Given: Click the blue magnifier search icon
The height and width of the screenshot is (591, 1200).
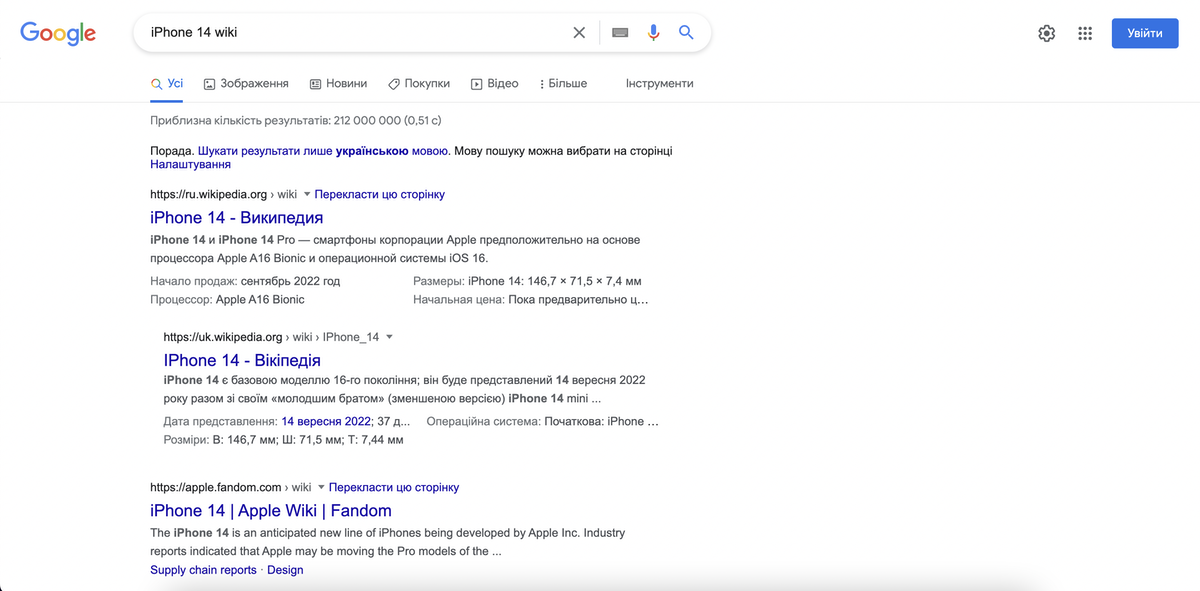Looking at the screenshot, I should pyautogui.click(x=686, y=33).
